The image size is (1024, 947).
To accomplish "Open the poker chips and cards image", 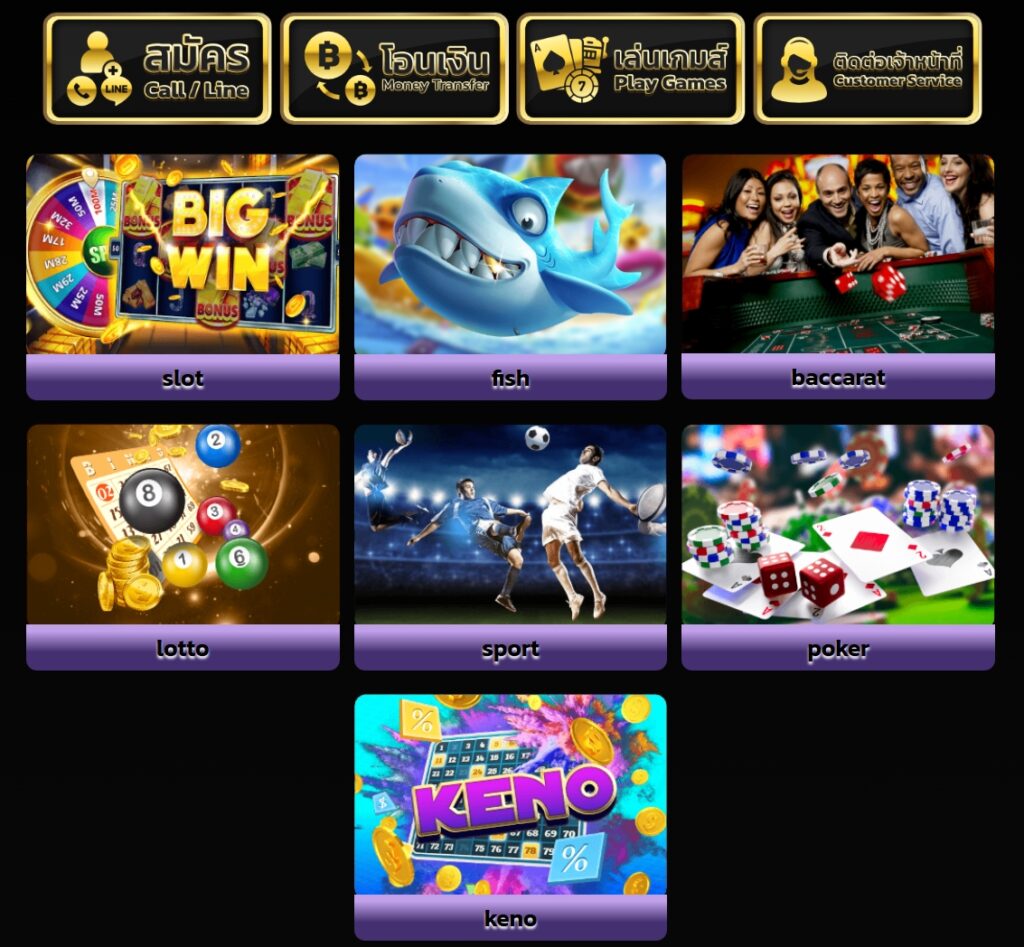I will [x=838, y=524].
